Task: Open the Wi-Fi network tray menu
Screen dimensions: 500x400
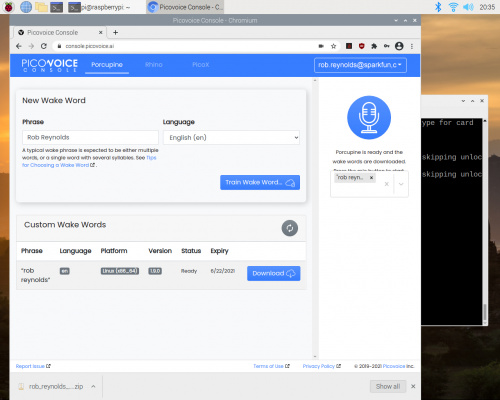Action: 453,7
